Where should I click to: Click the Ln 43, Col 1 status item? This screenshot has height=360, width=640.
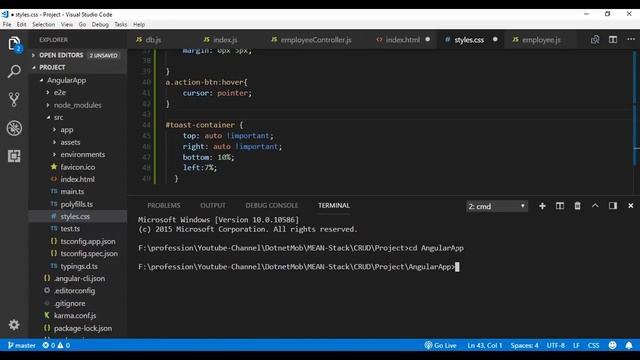click(x=484, y=345)
